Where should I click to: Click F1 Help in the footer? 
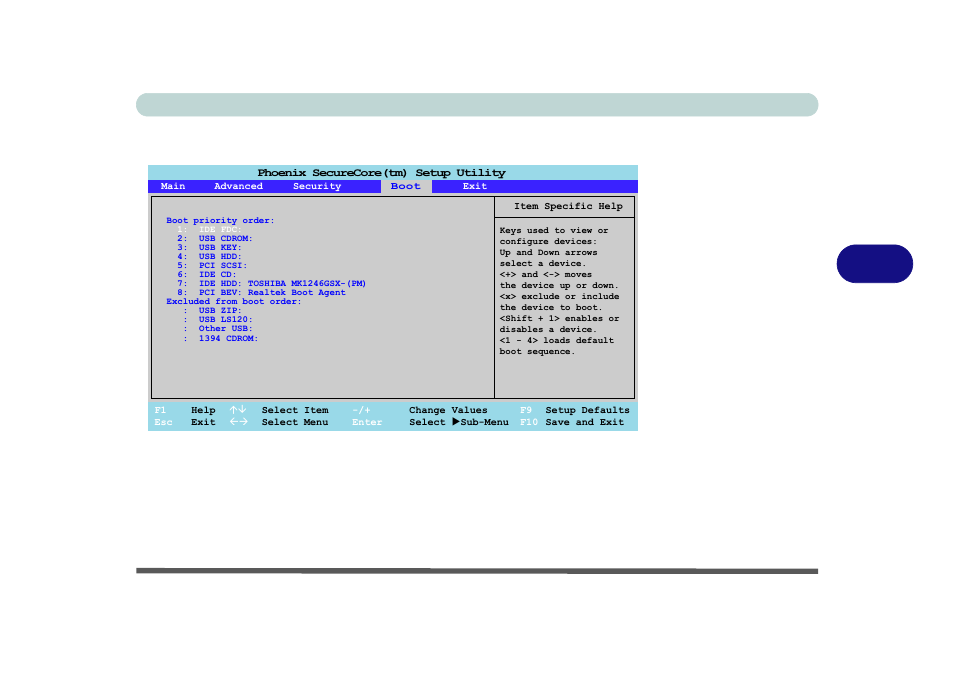point(185,410)
